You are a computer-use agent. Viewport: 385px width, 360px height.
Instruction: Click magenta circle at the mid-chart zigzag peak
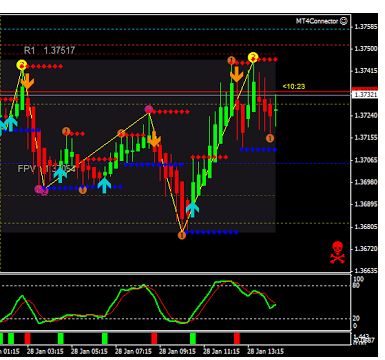click(x=149, y=109)
